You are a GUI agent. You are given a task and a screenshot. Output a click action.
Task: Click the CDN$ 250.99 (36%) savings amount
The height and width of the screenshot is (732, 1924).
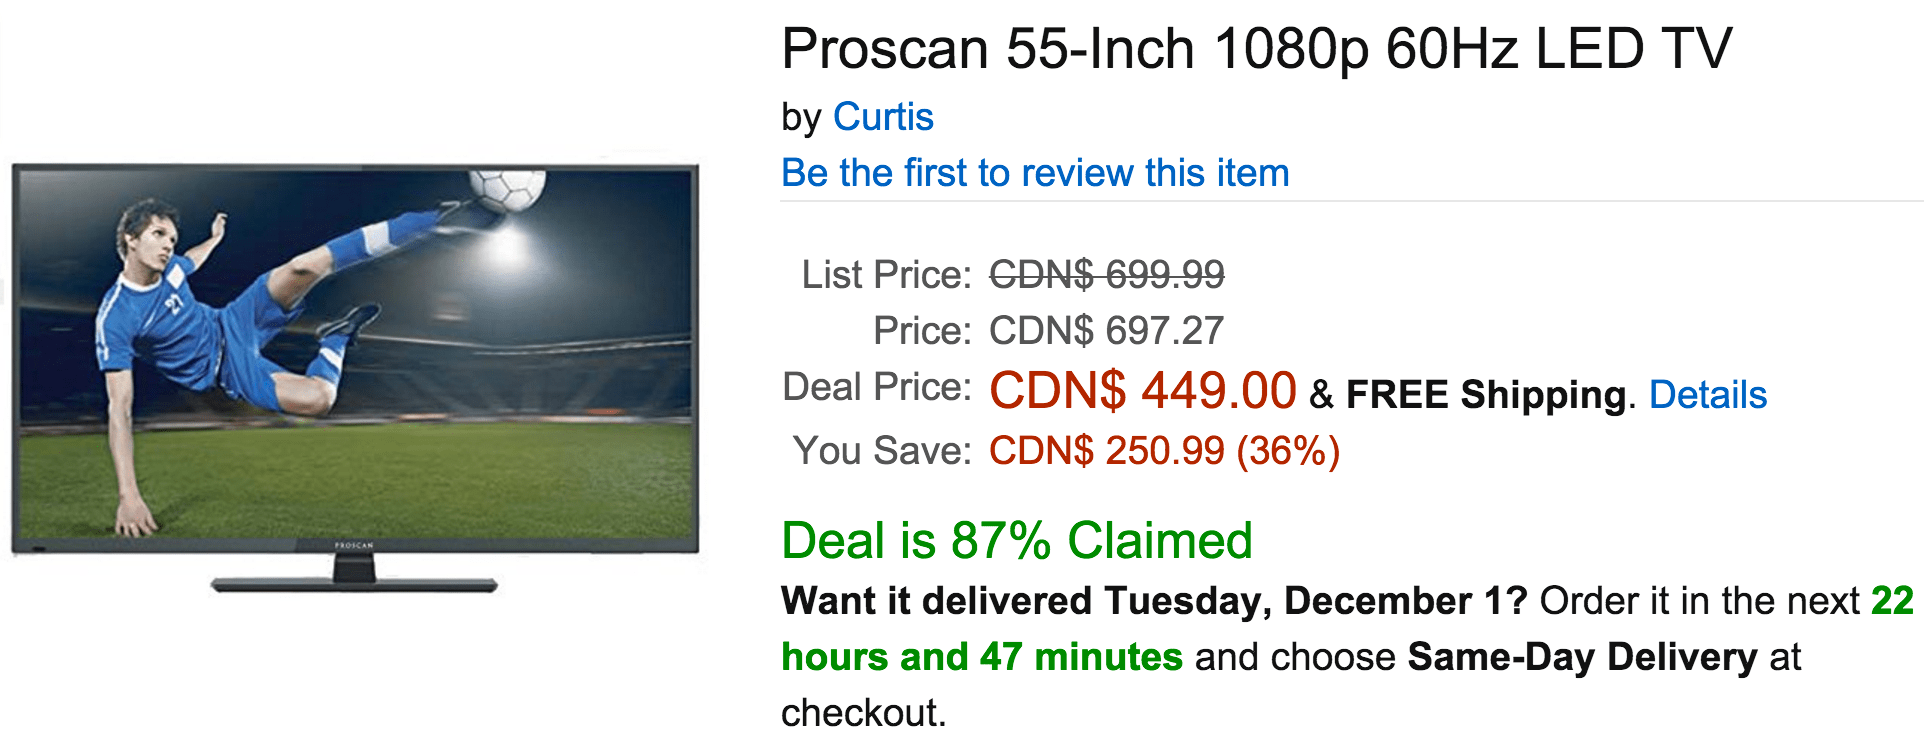click(x=1164, y=451)
